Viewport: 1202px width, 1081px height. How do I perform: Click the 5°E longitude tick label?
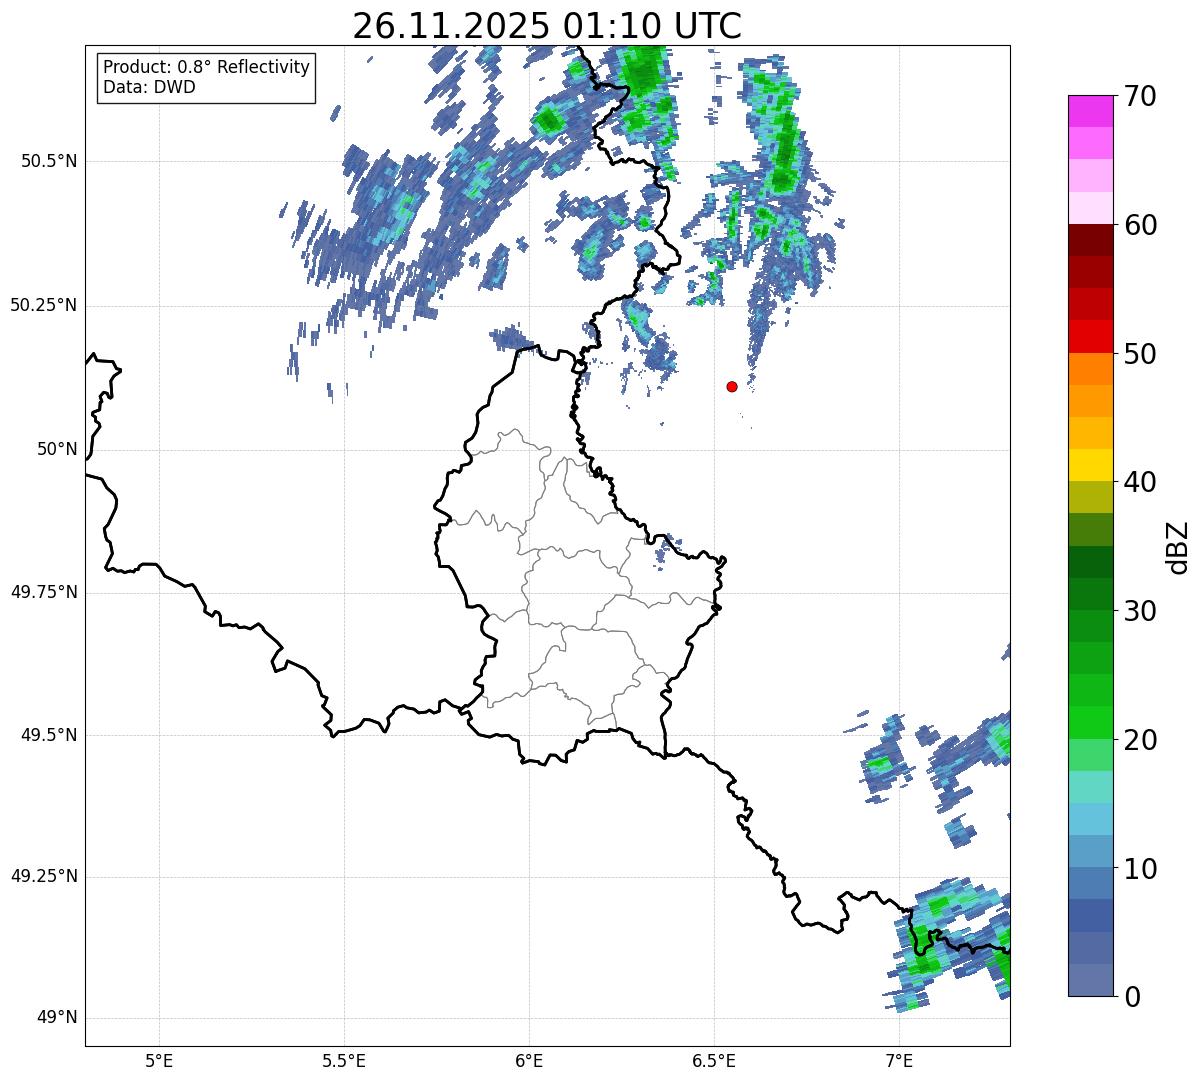tap(159, 1060)
